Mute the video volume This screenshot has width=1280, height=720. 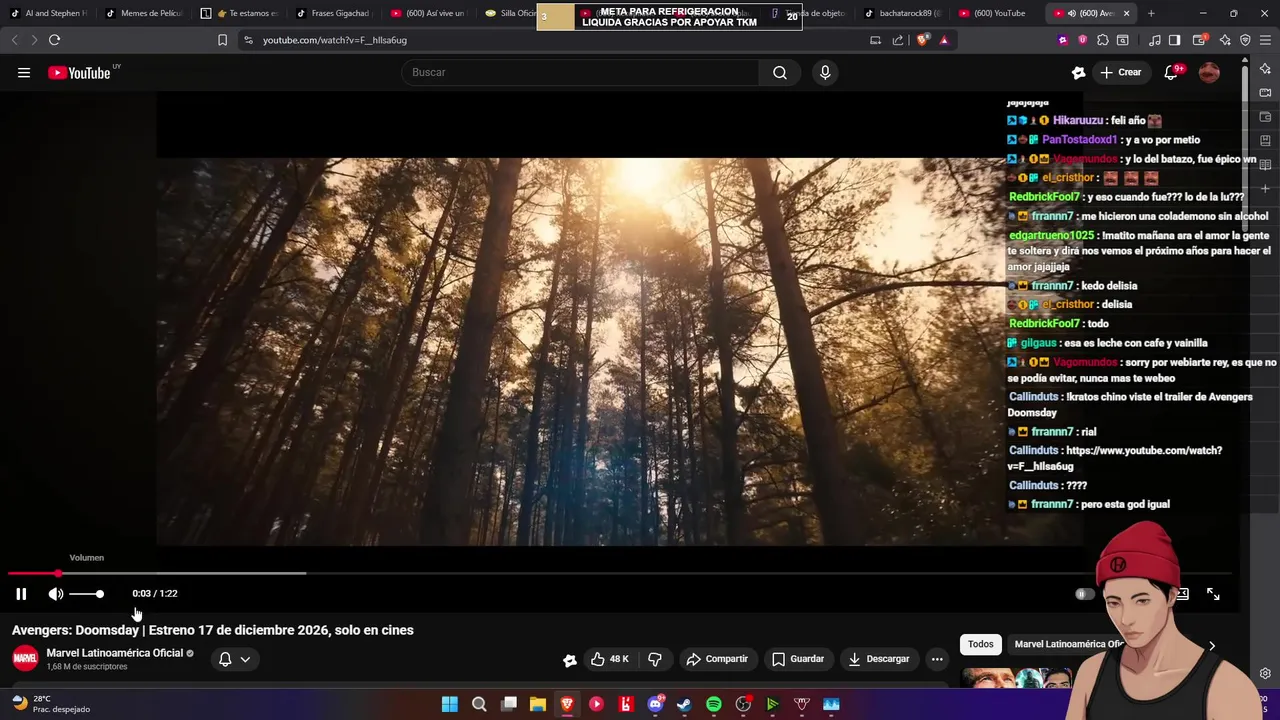[x=56, y=594]
